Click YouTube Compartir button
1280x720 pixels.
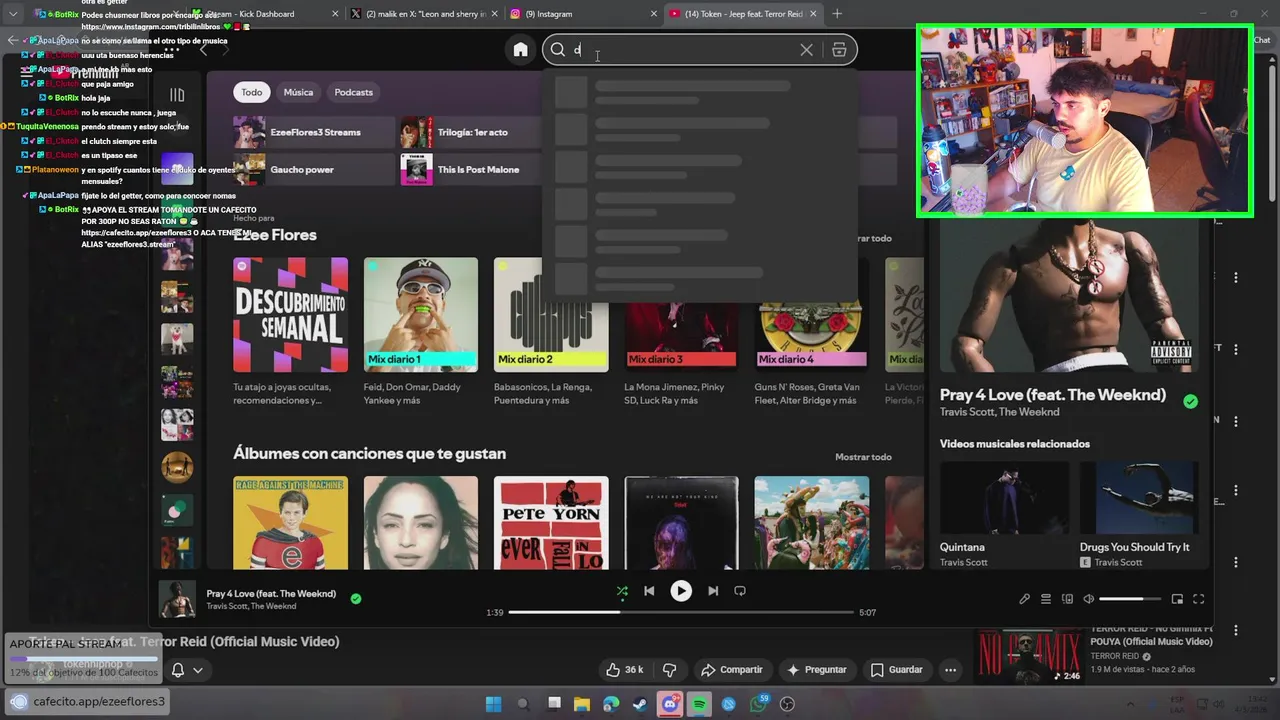(x=732, y=670)
